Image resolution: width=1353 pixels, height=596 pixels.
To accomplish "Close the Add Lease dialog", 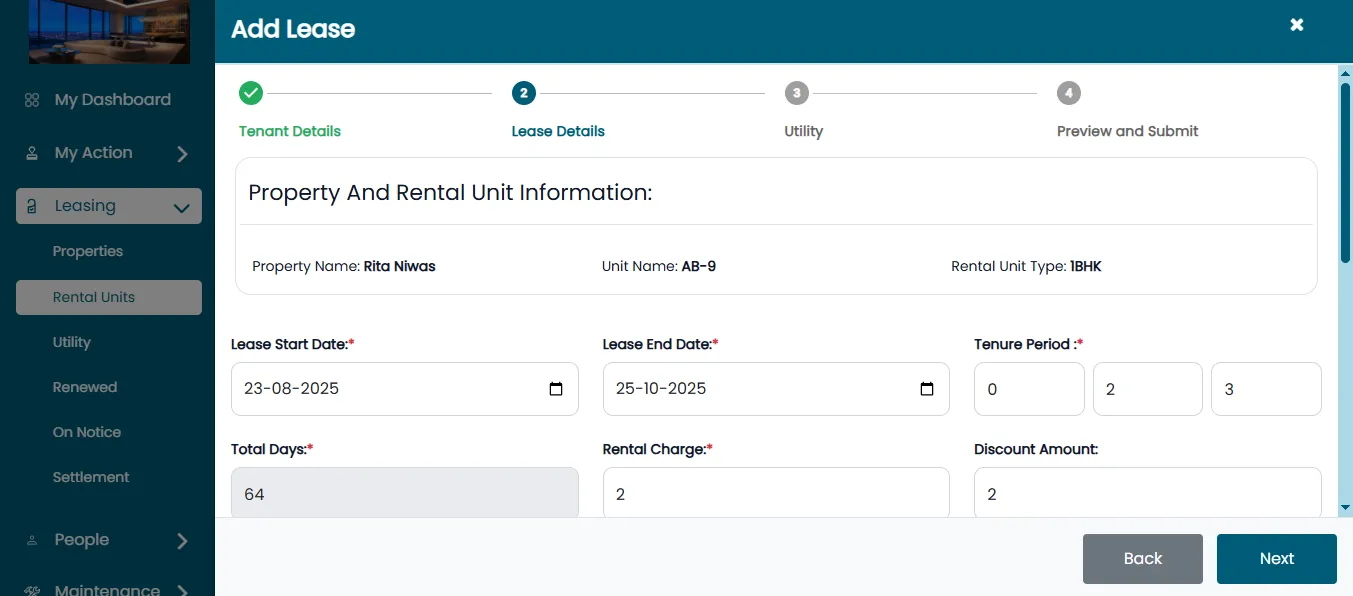I will coord(1297,25).
